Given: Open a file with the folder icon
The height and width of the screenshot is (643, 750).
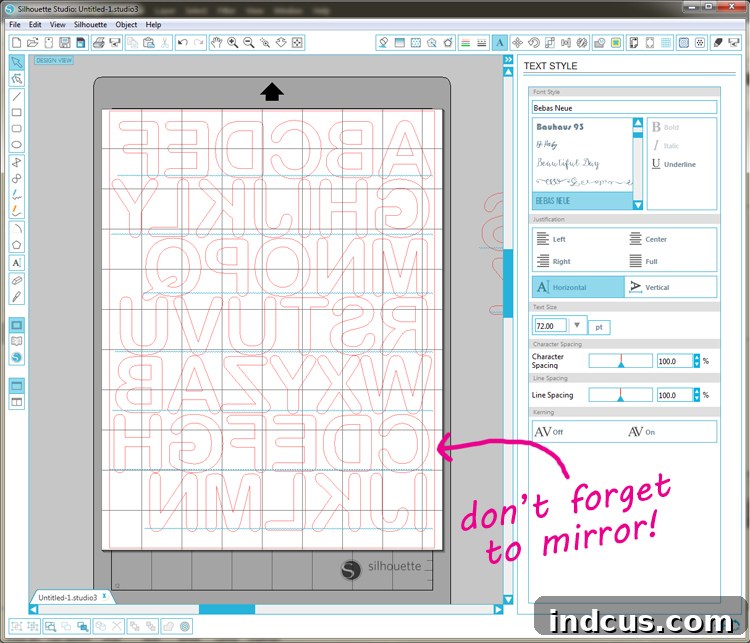Looking at the screenshot, I should pyautogui.click(x=33, y=43).
